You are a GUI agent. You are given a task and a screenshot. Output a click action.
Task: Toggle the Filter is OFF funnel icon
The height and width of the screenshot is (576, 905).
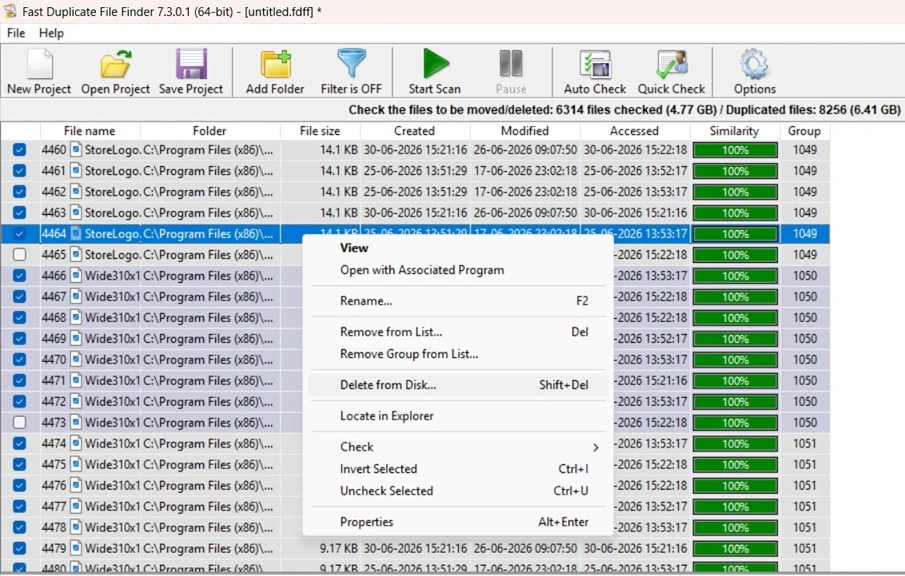coord(351,63)
